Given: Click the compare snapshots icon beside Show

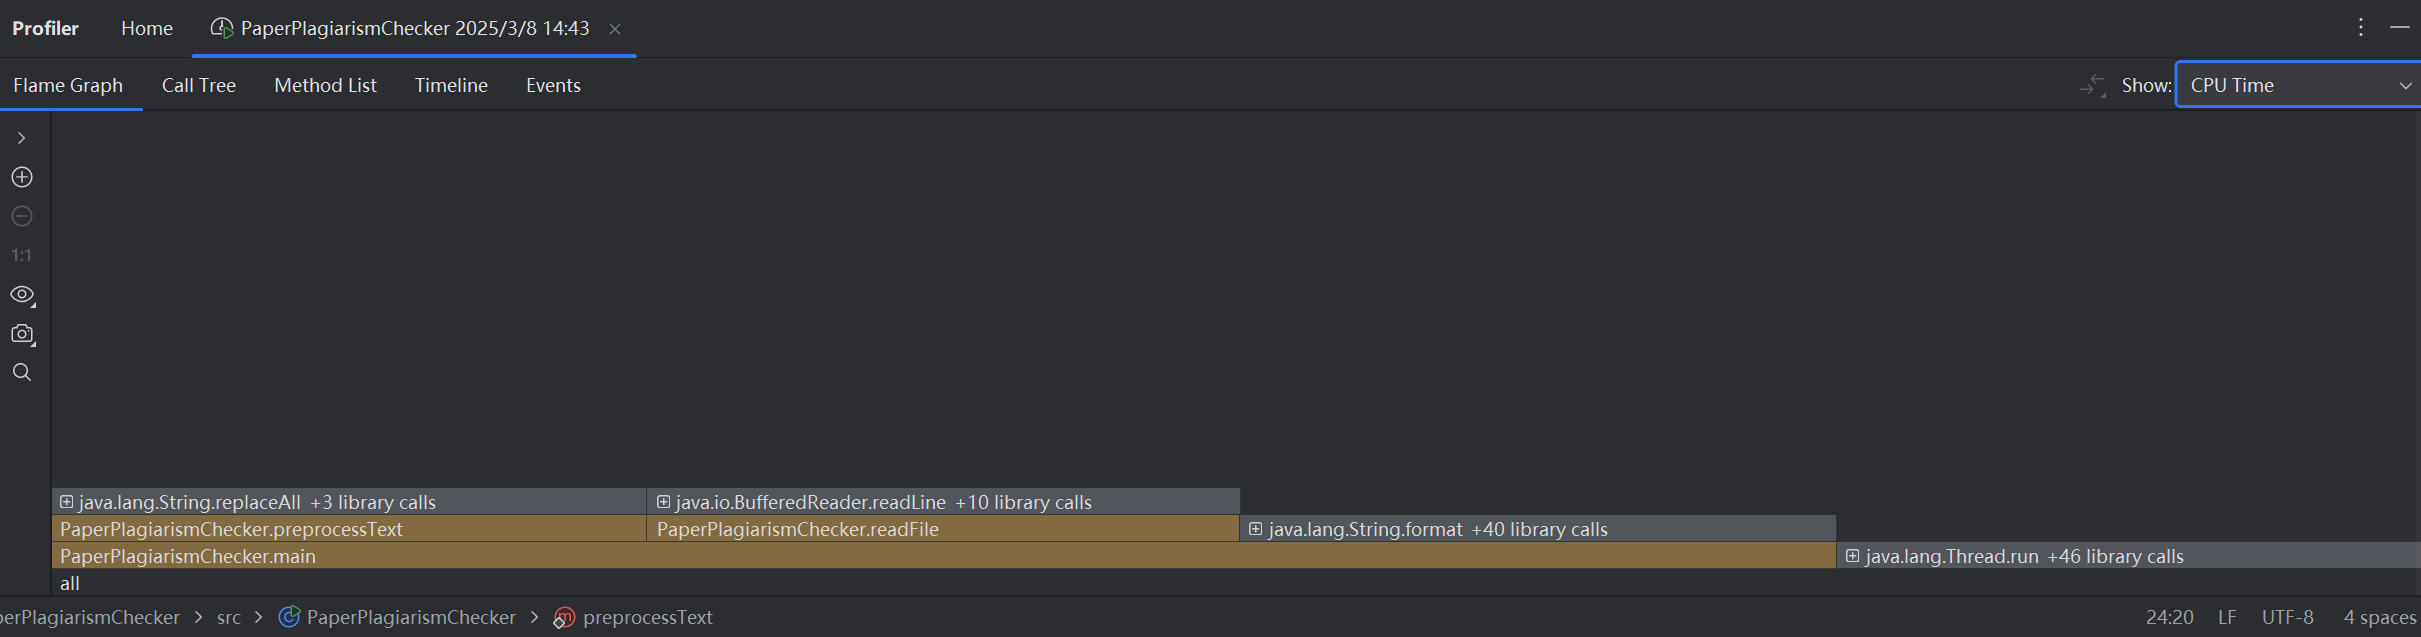Looking at the screenshot, I should 2092,85.
